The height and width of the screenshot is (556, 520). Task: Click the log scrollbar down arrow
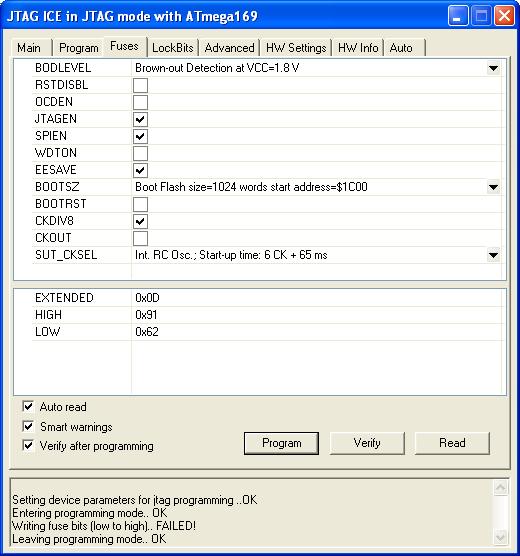[500, 537]
